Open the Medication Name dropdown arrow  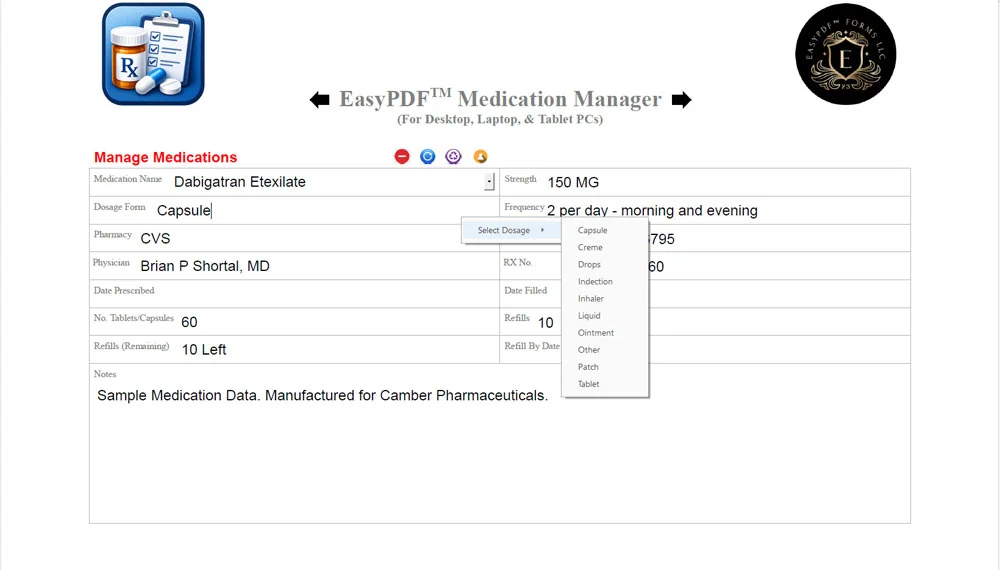click(489, 182)
